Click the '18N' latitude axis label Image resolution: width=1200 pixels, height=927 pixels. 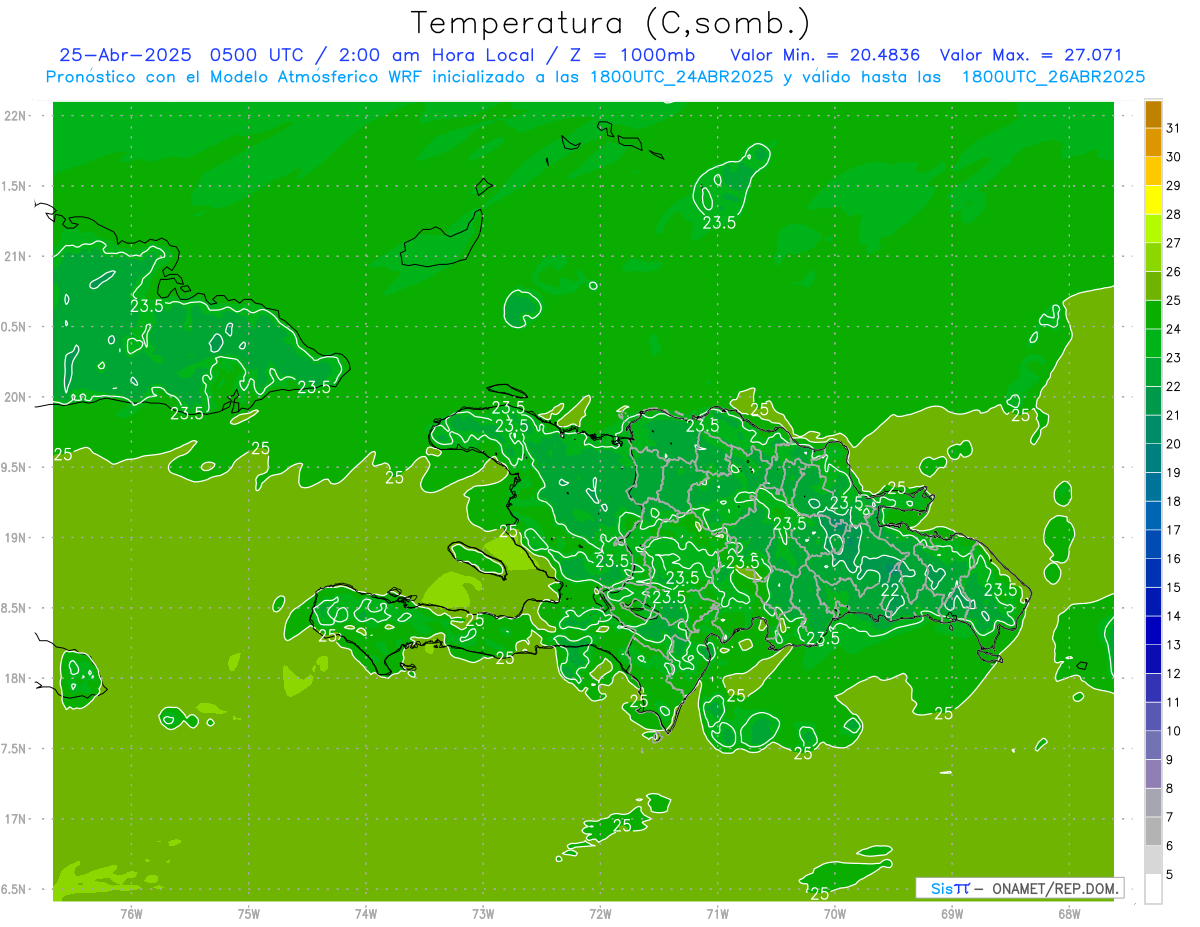[15, 679]
